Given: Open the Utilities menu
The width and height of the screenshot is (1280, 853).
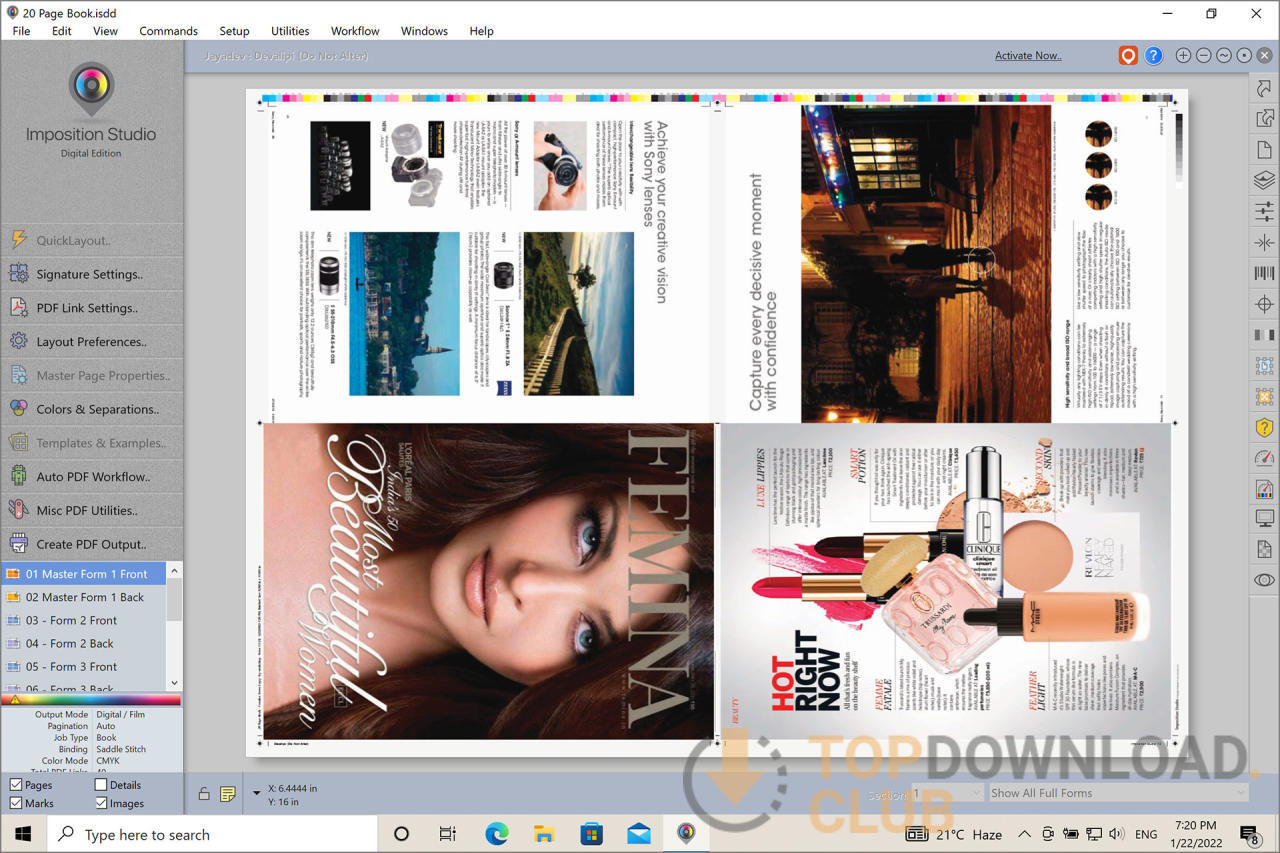Looking at the screenshot, I should pyautogui.click(x=290, y=31).
